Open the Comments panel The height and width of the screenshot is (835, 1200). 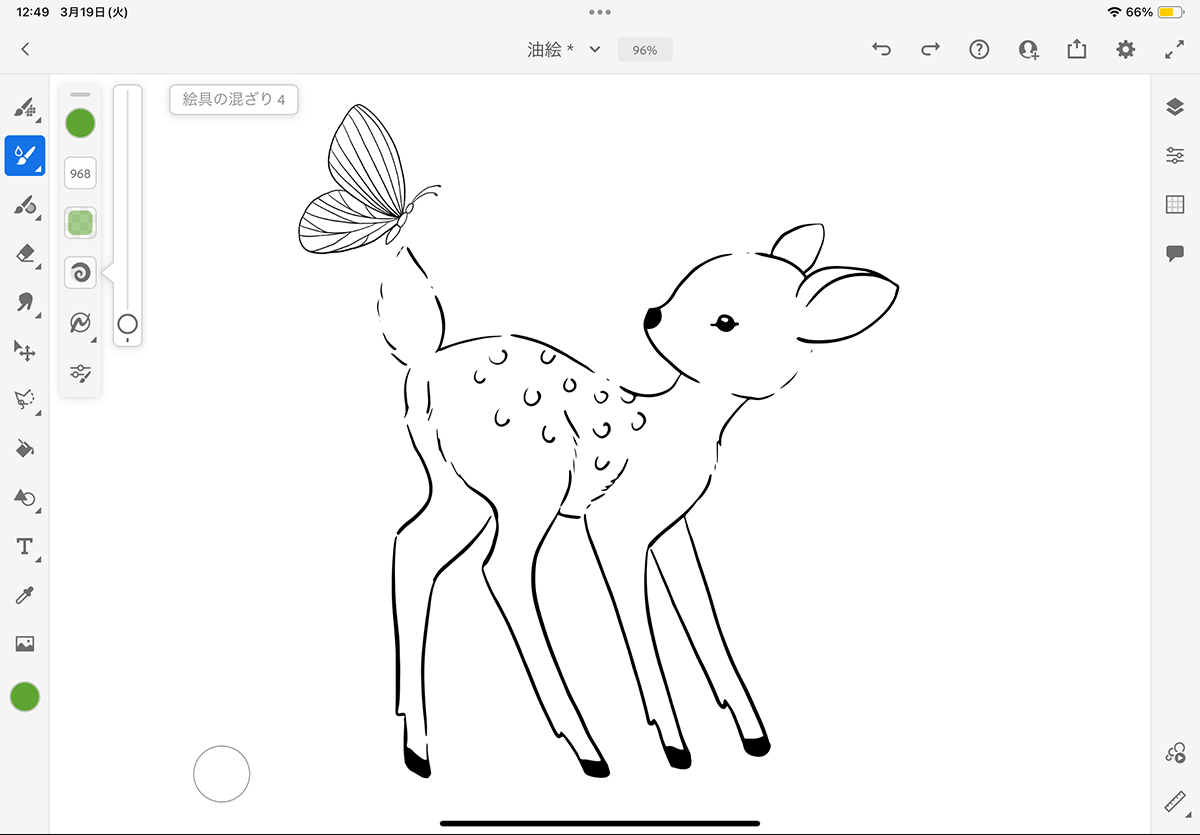[1175, 254]
